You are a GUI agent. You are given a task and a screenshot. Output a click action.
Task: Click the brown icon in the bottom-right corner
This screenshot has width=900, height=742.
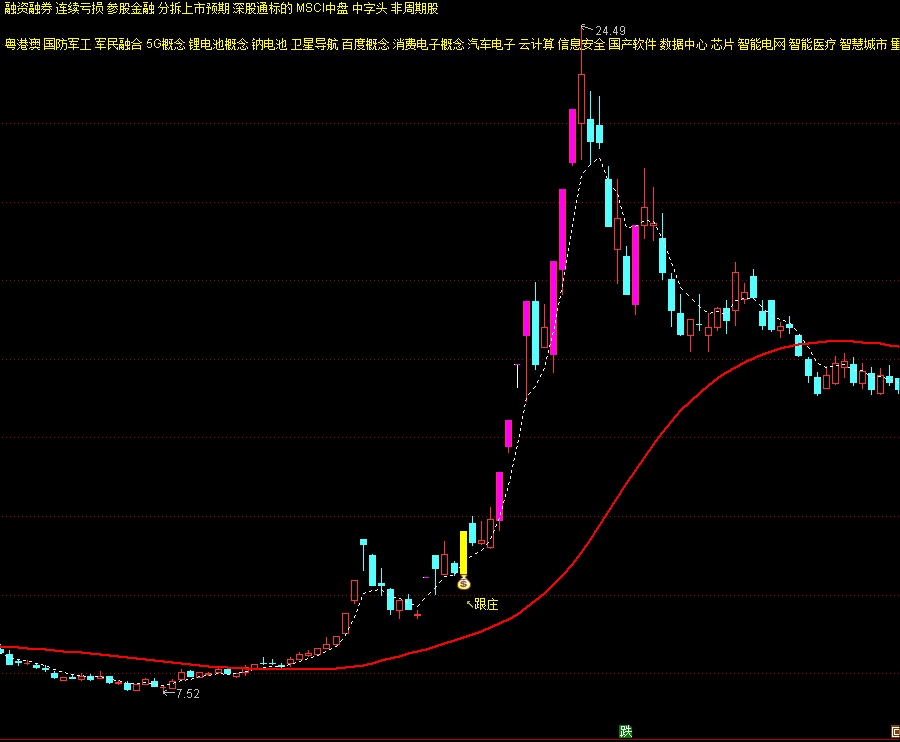coord(895,732)
